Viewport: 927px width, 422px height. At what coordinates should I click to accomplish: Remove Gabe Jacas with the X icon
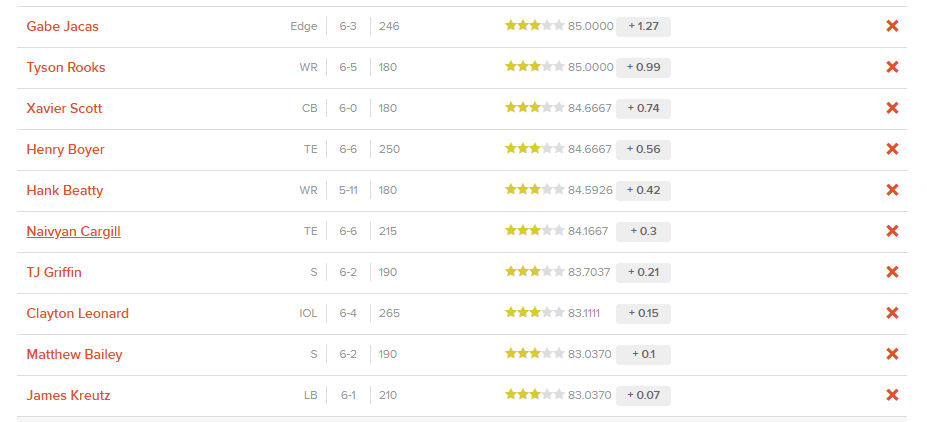pyautogui.click(x=892, y=26)
